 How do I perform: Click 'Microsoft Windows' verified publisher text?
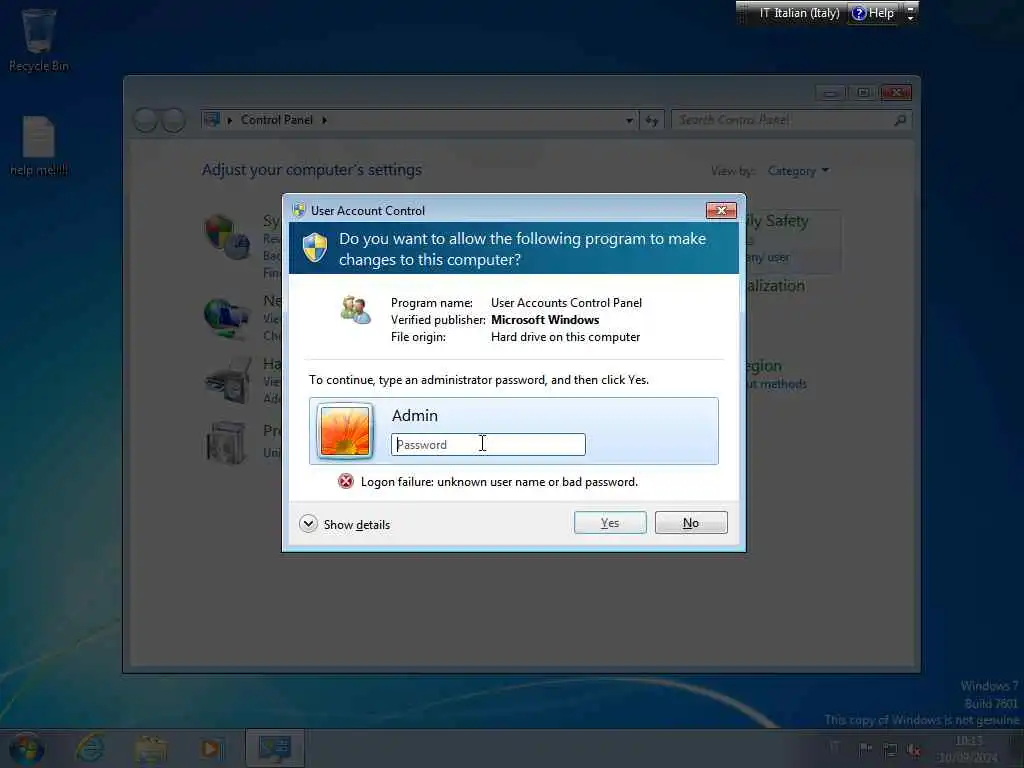pos(545,320)
